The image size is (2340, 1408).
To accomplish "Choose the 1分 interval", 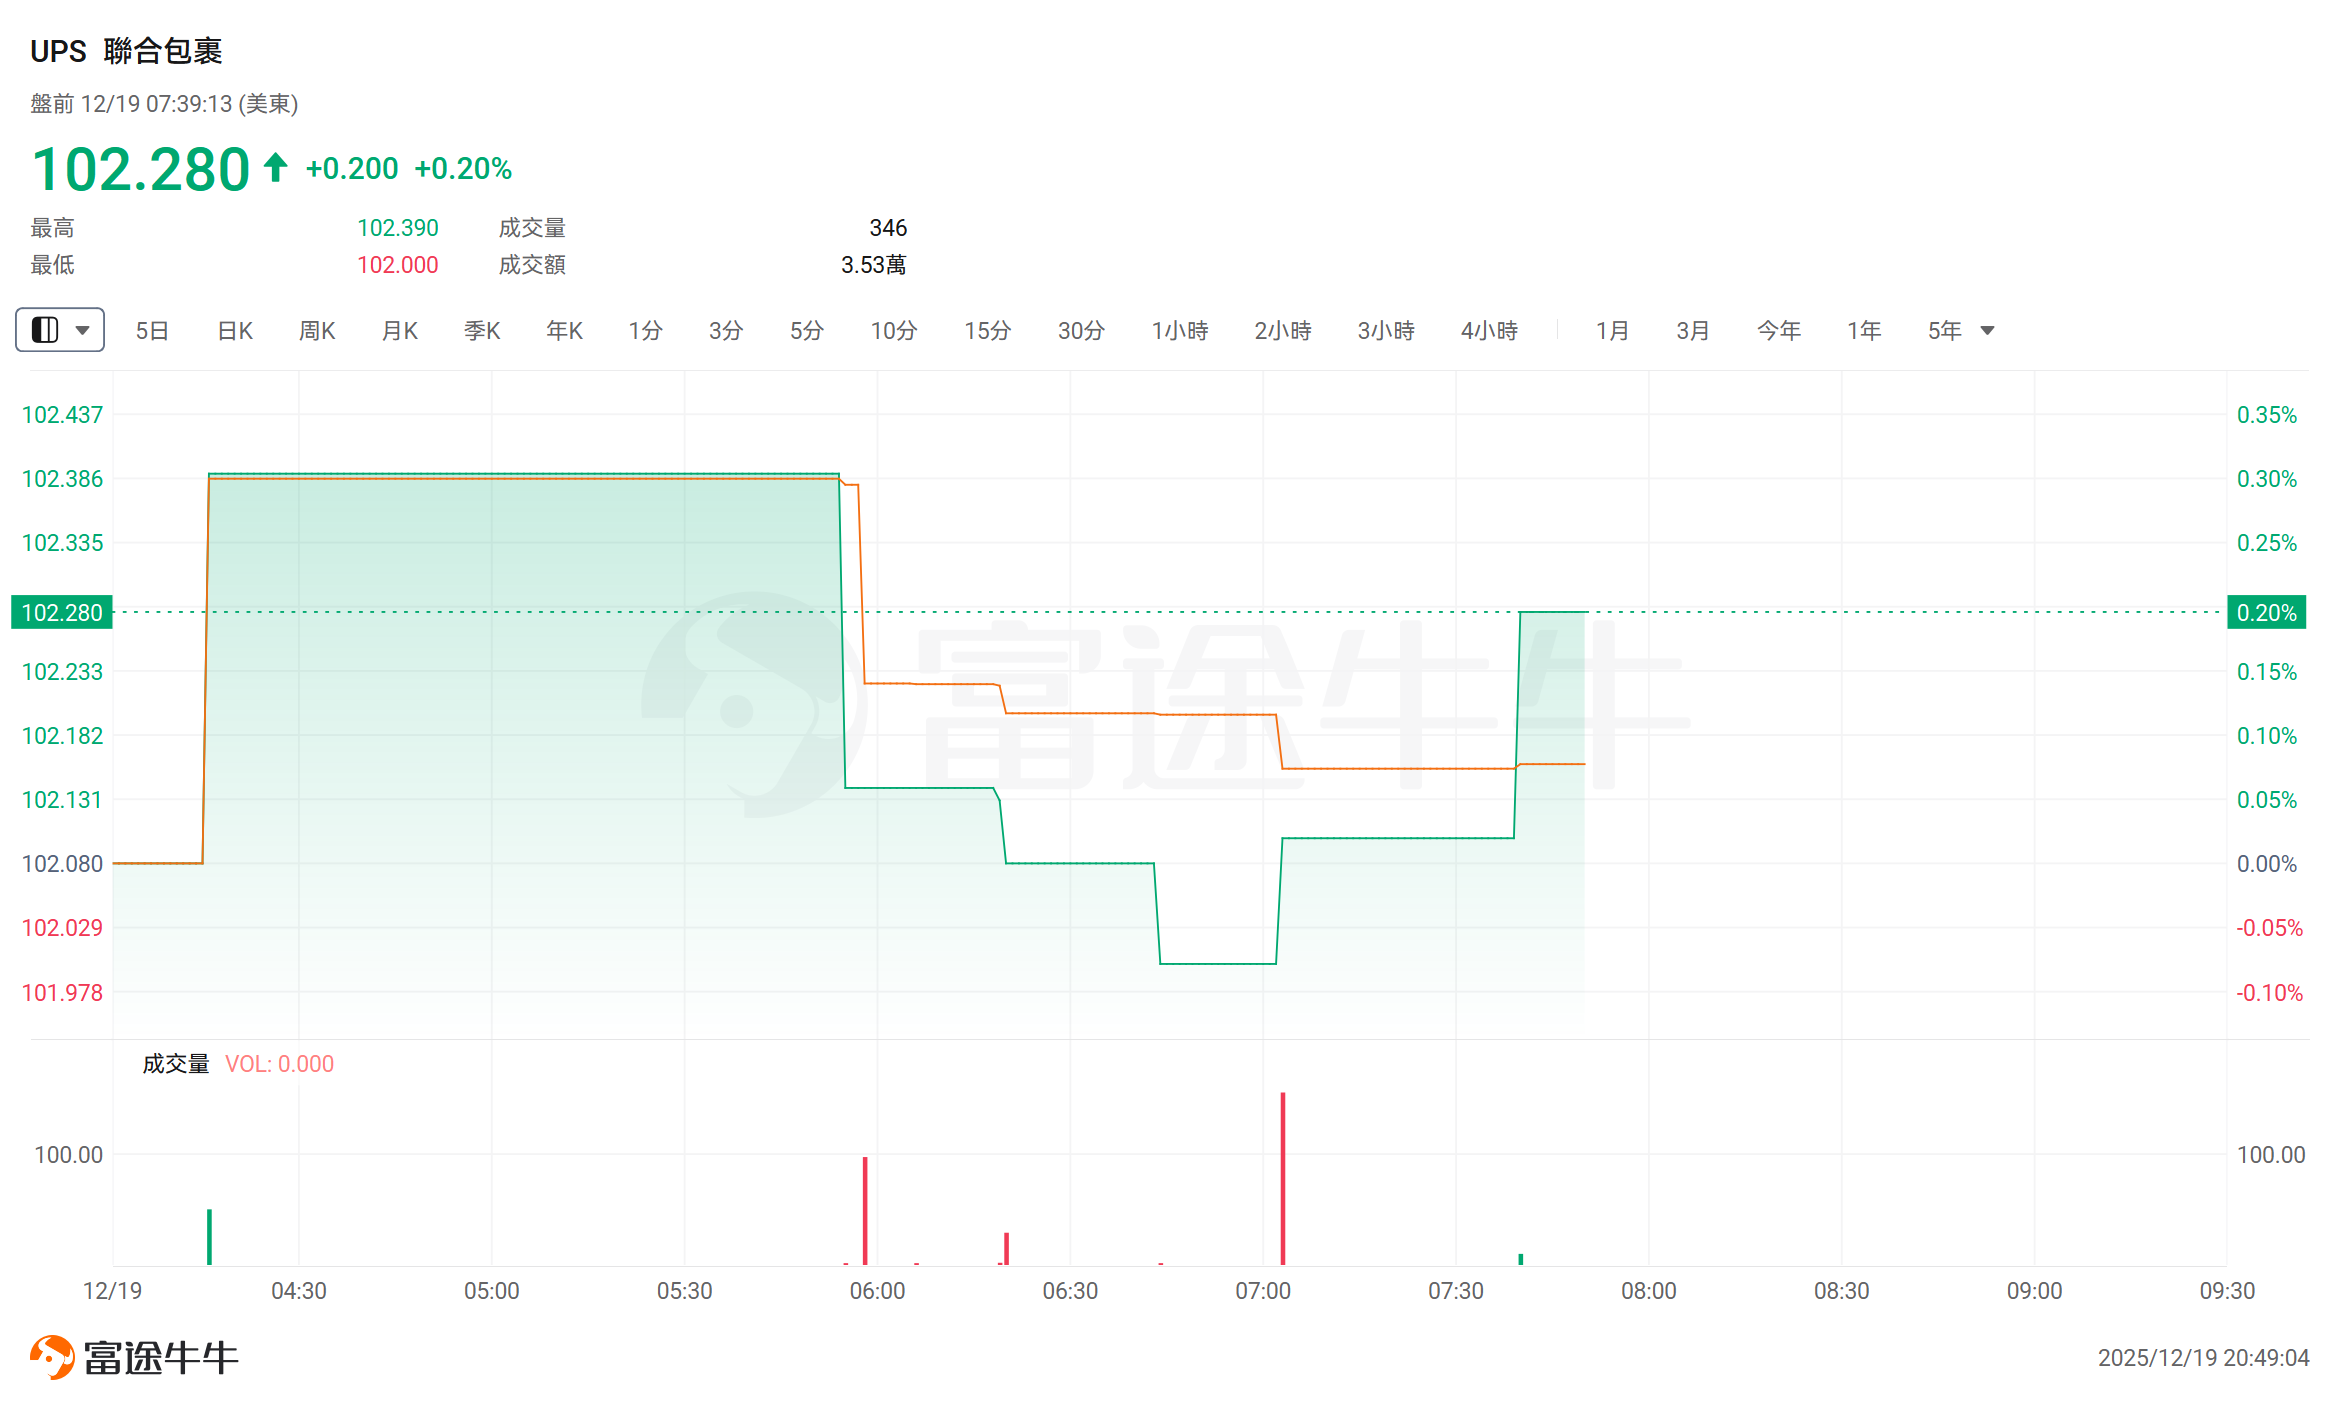I will click(x=645, y=330).
